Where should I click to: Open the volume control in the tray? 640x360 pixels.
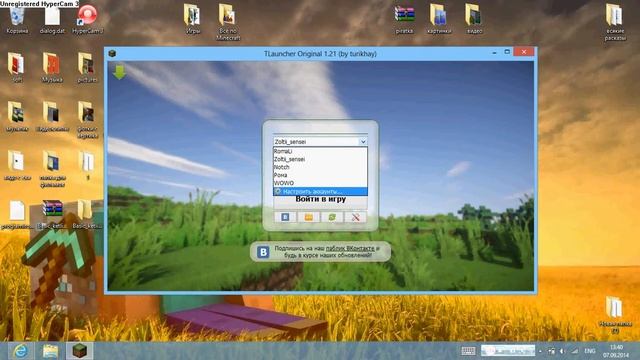tap(562, 351)
